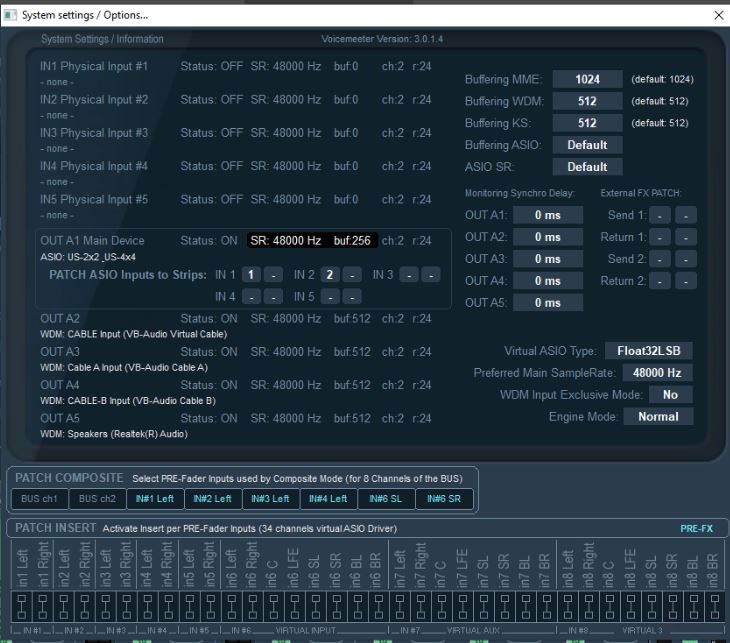
Task: Toggle in8 SR insert switch
Action: (x=673, y=606)
